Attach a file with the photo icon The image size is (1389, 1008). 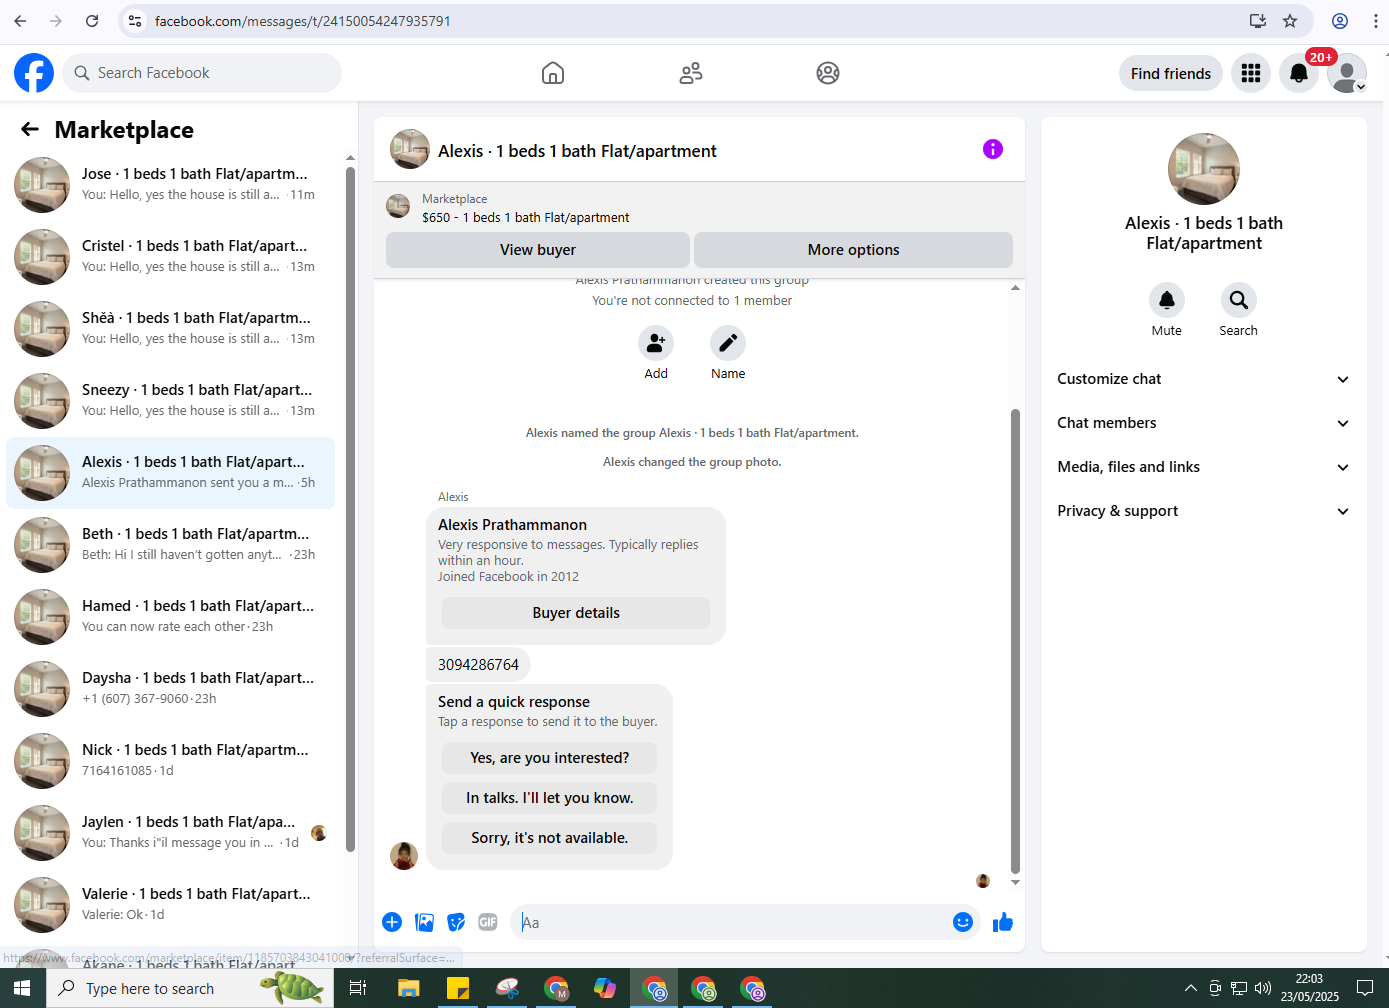(x=424, y=922)
